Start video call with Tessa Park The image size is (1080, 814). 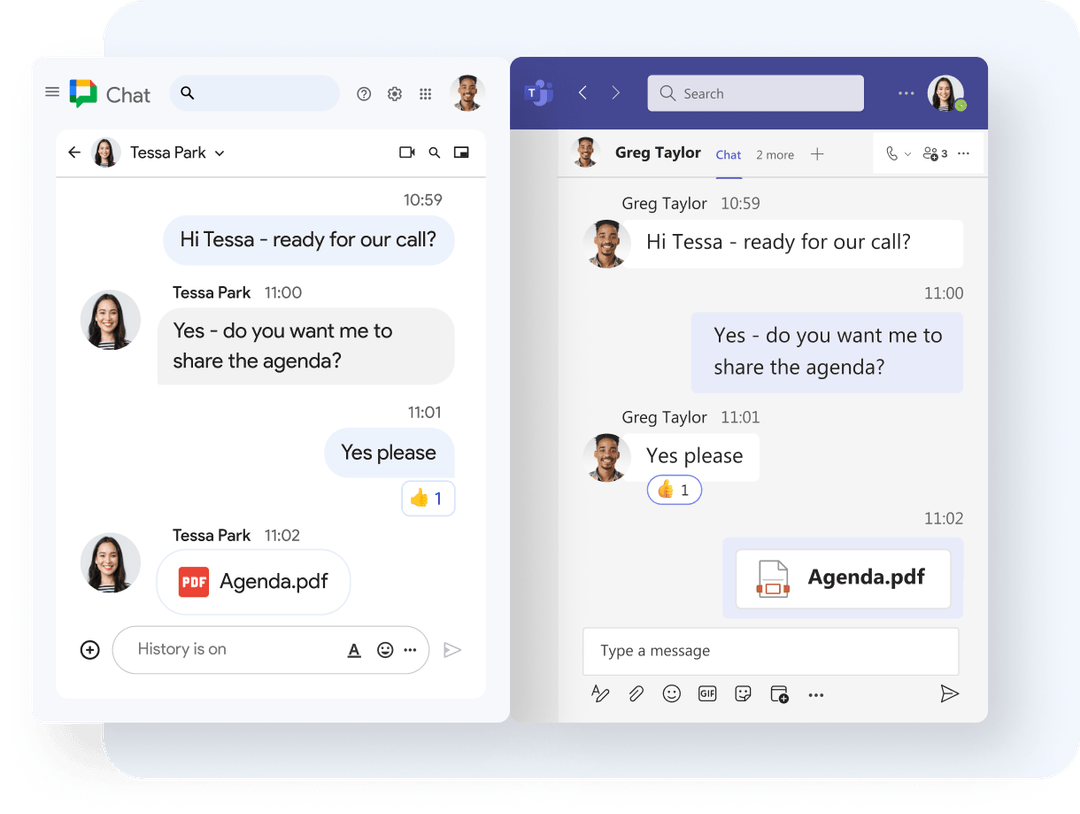pyautogui.click(x=407, y=152)
